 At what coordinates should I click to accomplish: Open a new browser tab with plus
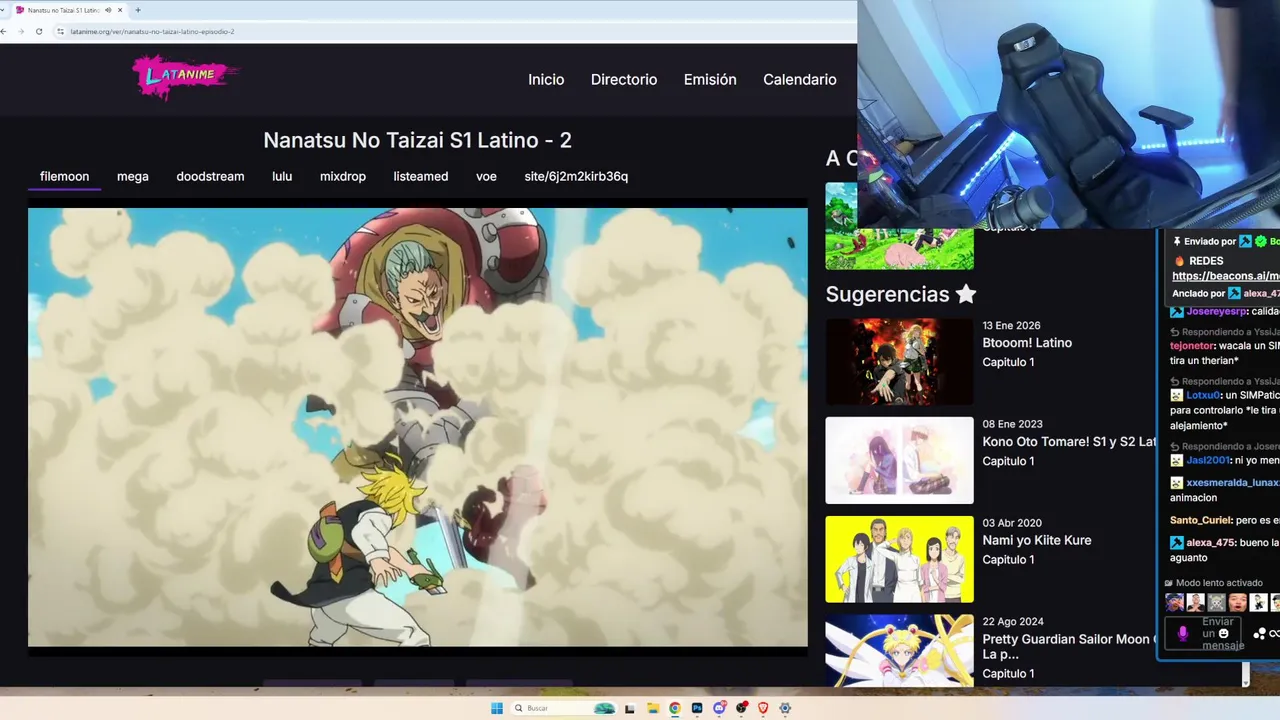137,10
